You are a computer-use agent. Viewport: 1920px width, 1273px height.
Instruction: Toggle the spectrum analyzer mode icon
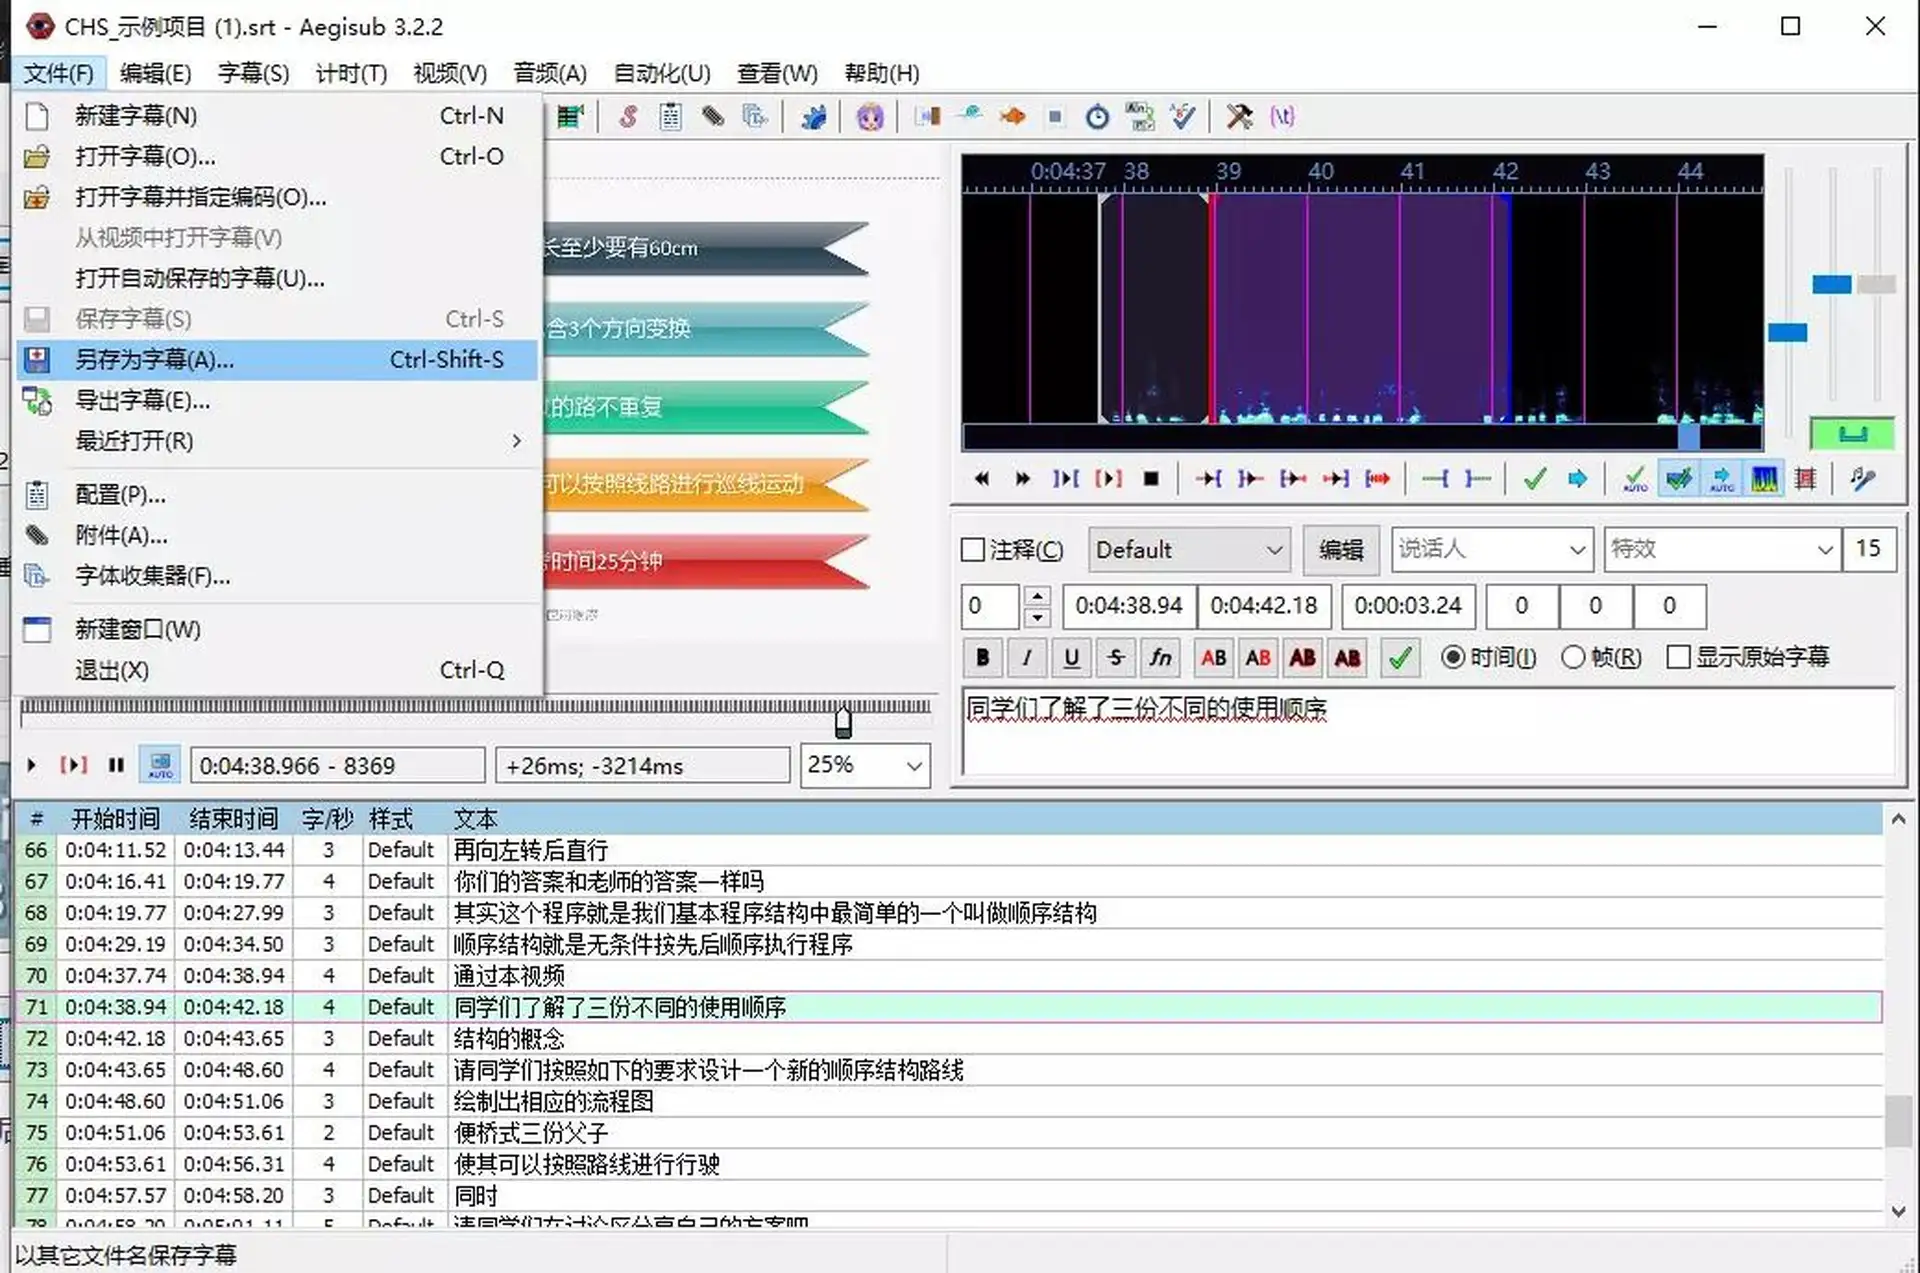point(1764,479)
